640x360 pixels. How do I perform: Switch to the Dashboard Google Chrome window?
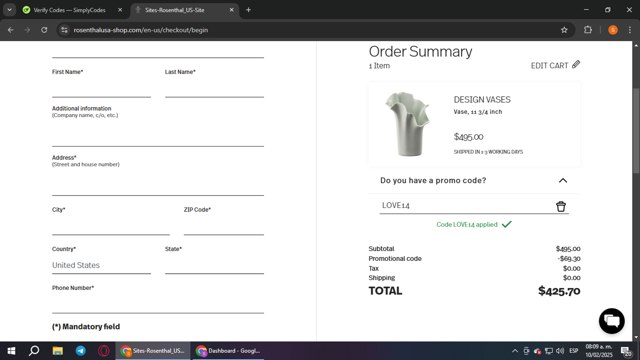tap(228, 351)
